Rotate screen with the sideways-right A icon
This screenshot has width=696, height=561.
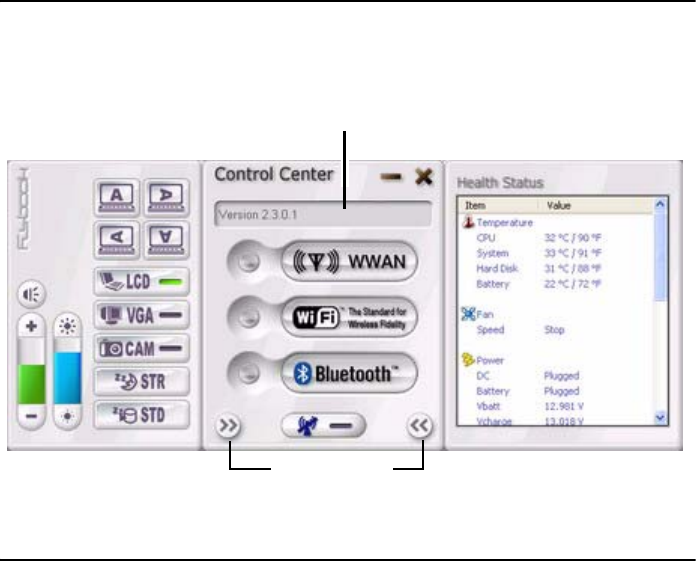pos(166,198)
